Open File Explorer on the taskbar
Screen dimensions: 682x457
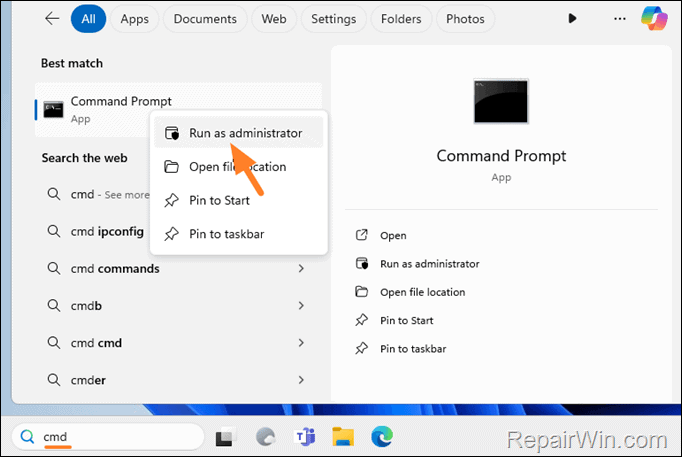pos(343,437)
